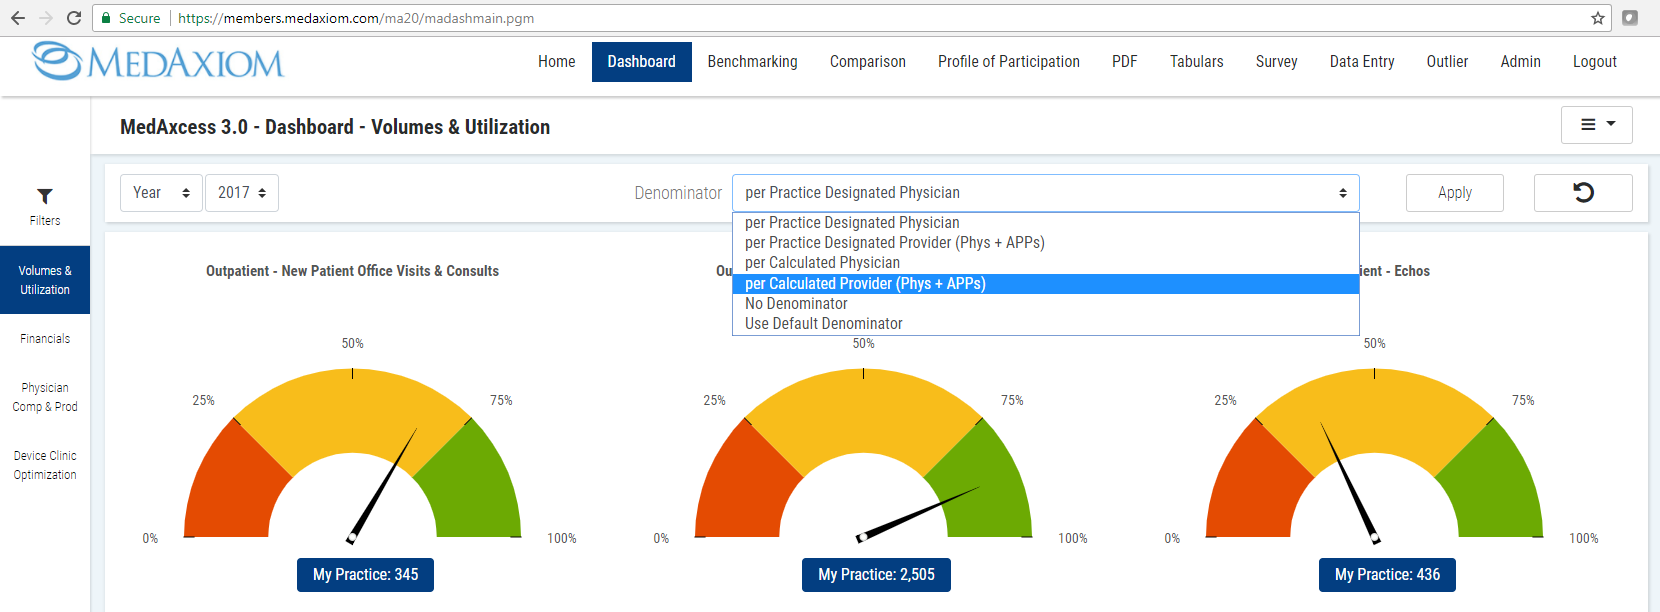The height and width of the screenshot is (612, 1660).
Task: Click the MedAxiom logo
Action: tap(158, 62)
